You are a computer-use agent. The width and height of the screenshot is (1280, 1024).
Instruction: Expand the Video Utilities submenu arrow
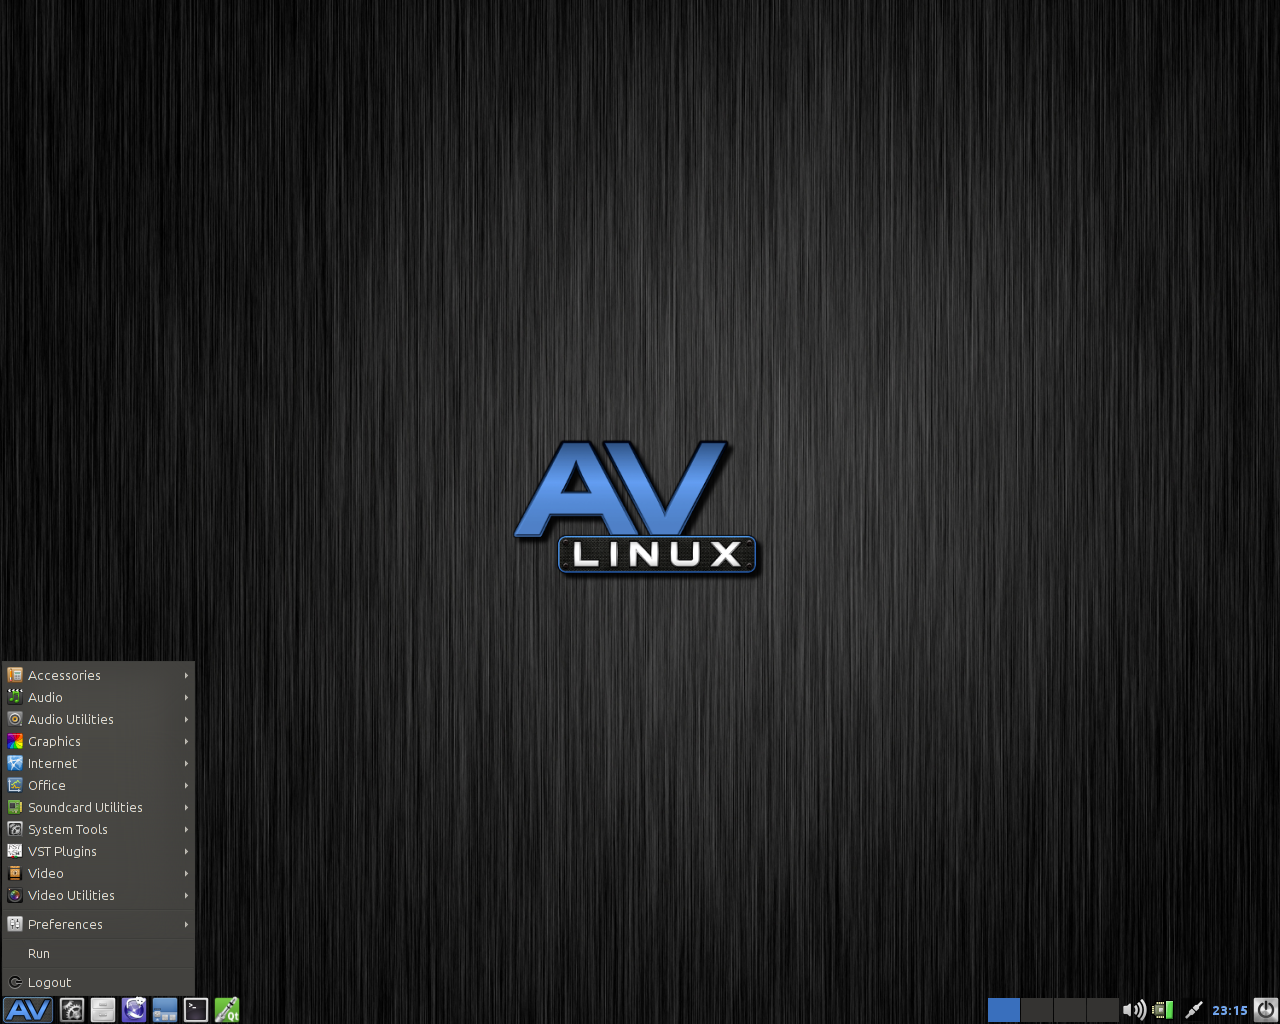(186, 895)
